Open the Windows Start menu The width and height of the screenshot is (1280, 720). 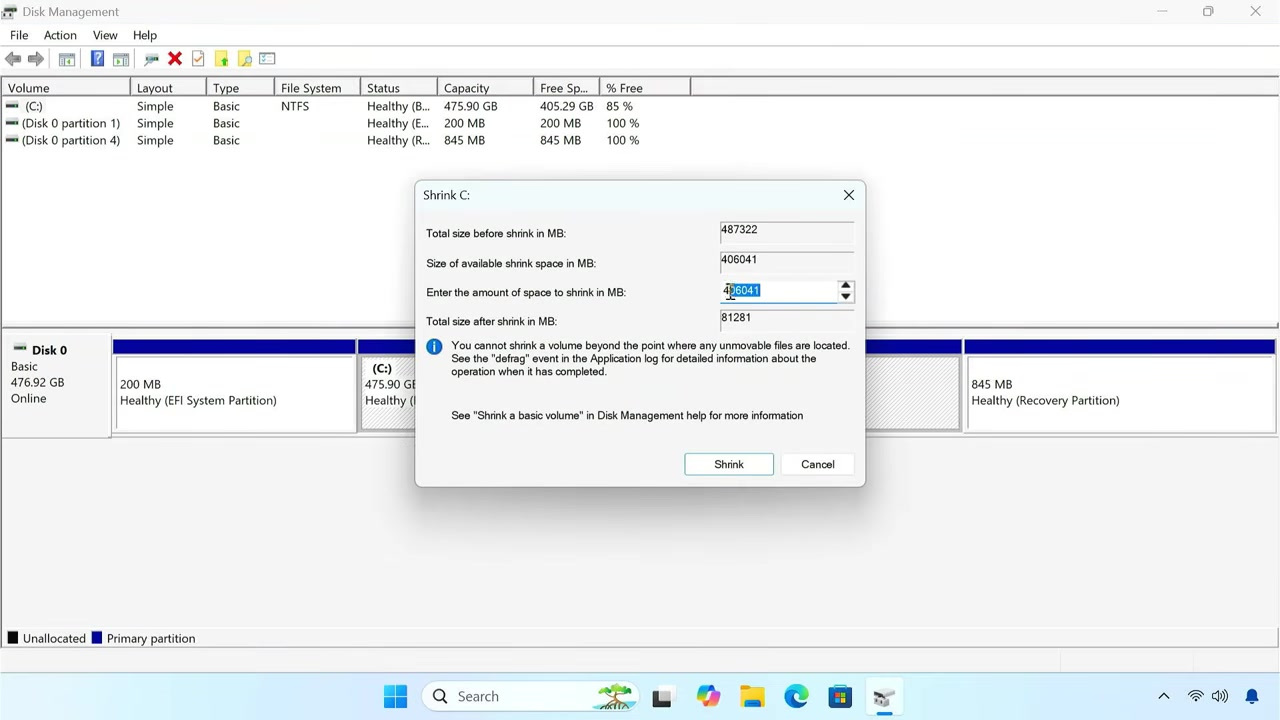396,696
